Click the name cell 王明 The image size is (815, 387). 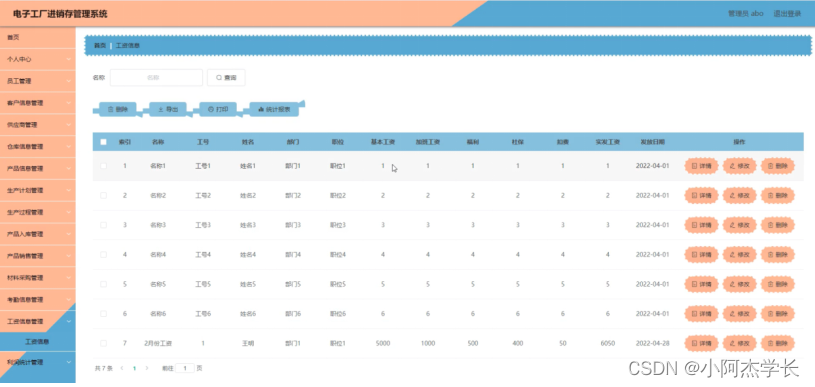pyautogui.click(x=248, y=343)
